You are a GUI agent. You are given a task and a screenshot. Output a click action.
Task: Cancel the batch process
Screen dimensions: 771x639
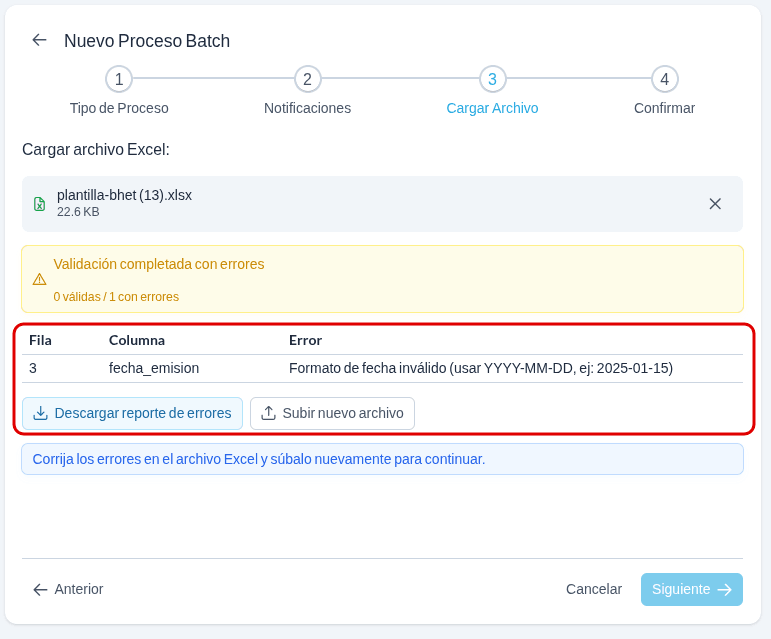[593, 589]
